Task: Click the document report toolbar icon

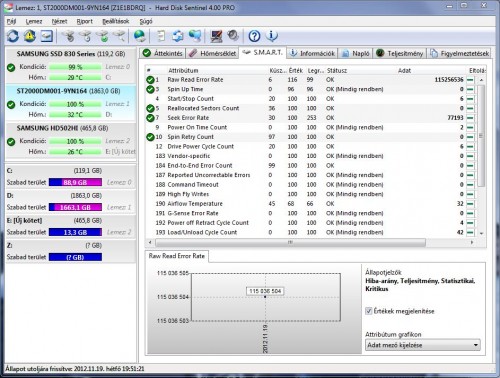Action: coord(161,36)
